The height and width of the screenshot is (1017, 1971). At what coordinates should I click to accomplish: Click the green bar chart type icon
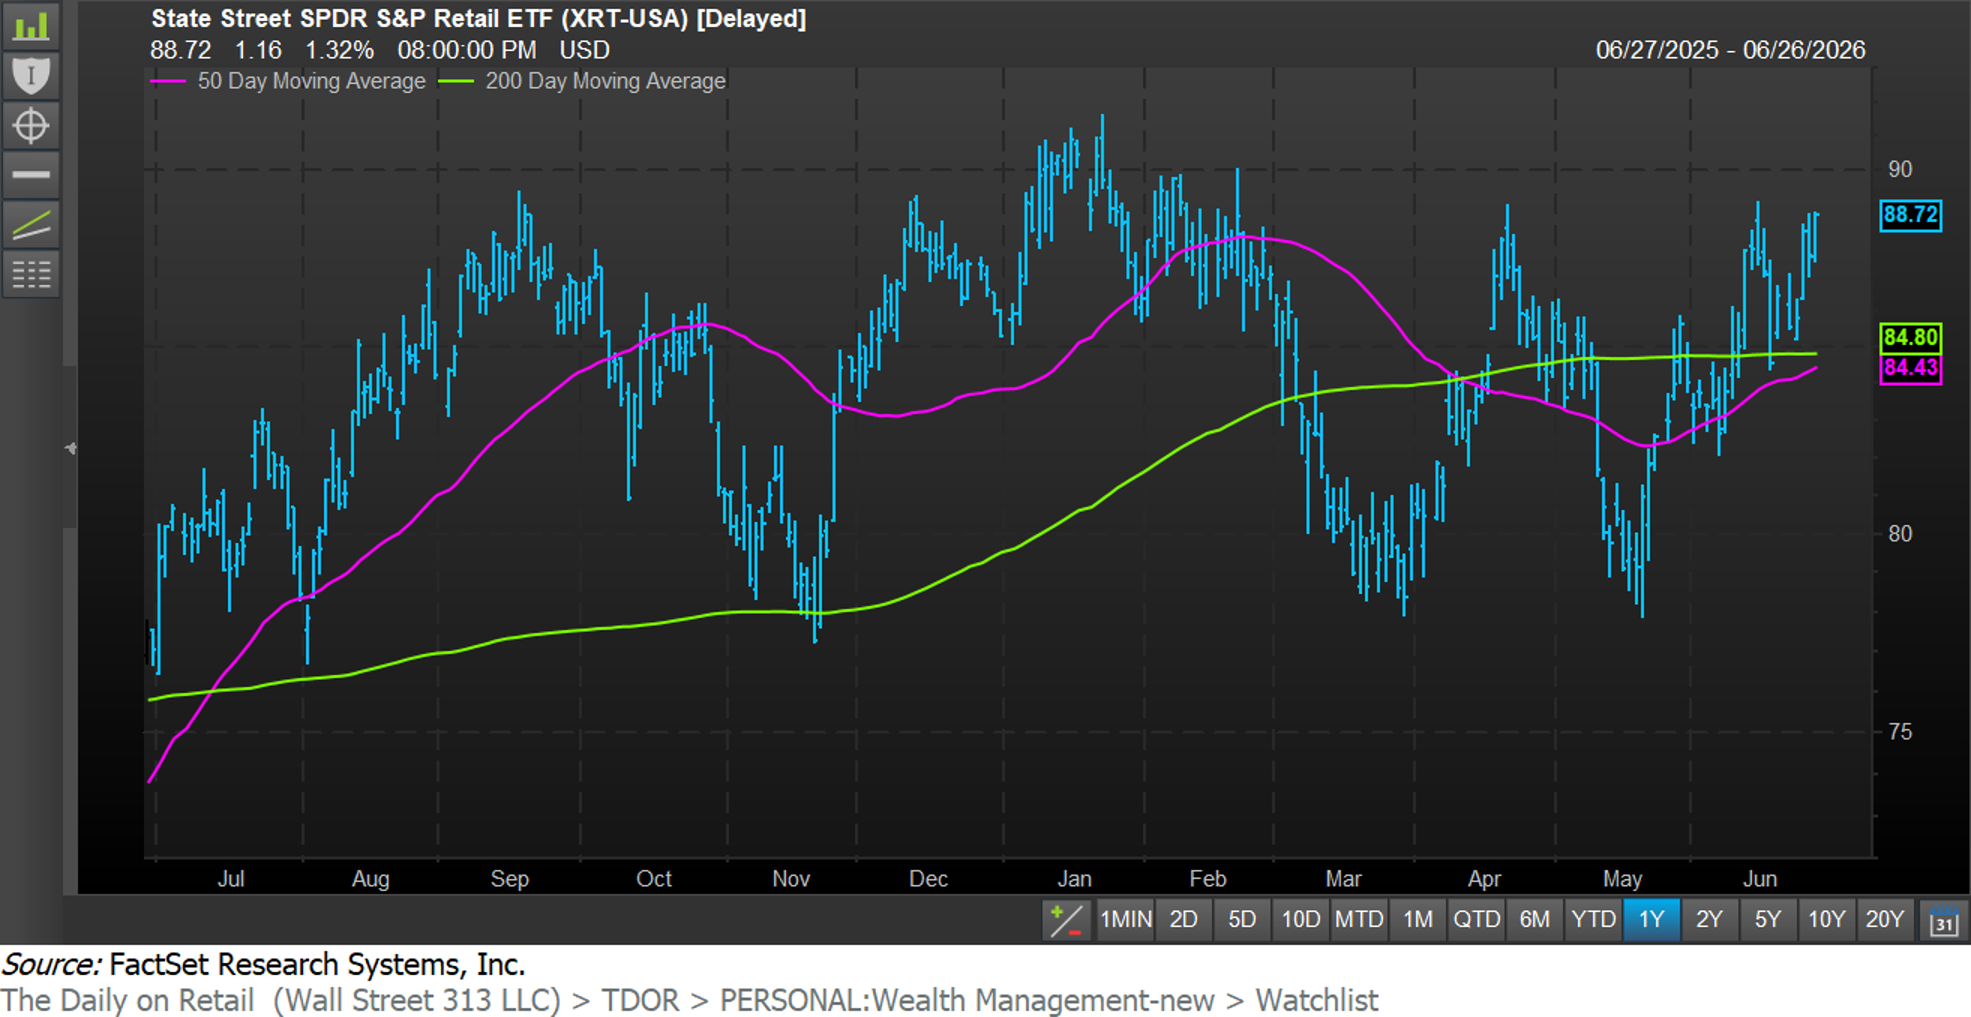click(x=31, y=26)
